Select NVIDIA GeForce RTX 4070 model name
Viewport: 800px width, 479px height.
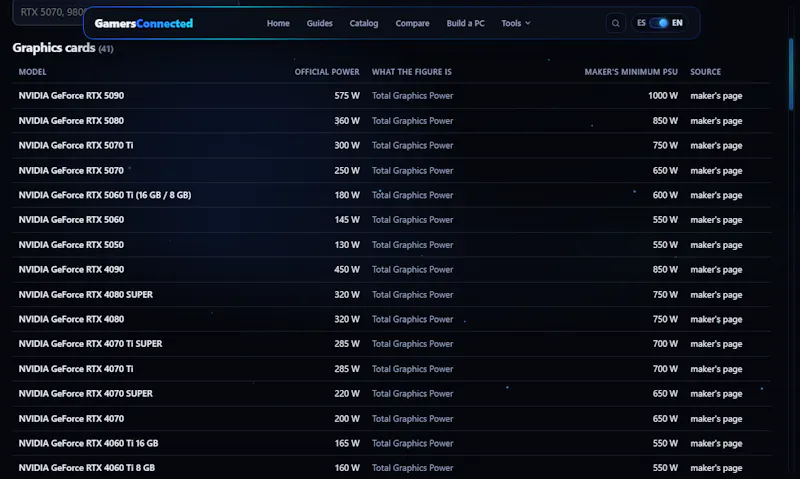coord(71,419)
